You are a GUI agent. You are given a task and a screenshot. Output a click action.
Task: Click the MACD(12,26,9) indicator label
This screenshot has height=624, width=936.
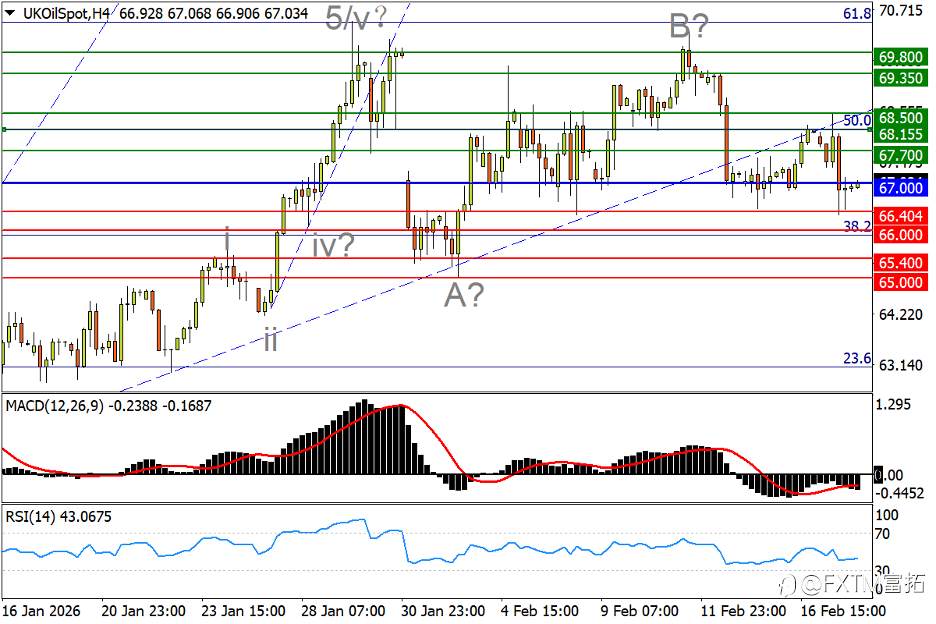(54, 405)
